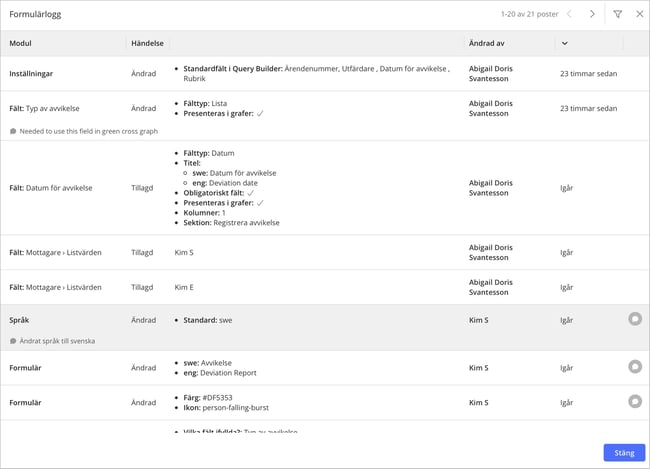Go to next page of log entries
The image size is (650, 469).
point(592,14)
